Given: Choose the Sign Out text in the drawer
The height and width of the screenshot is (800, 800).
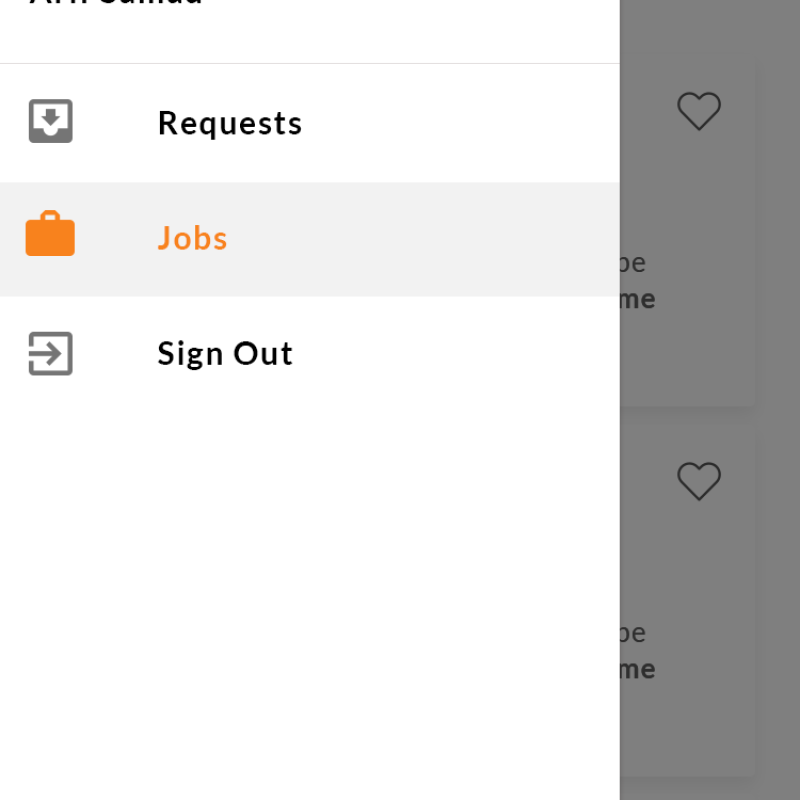Looking at the screenshot, I should pos(225,354).
